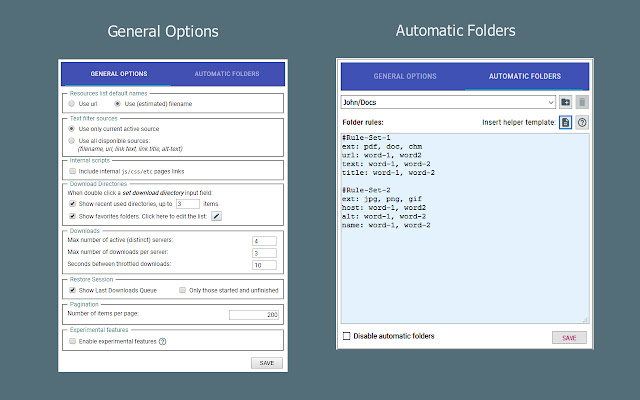Click seconds between throttled downloads field
The image size is (640, 400).
click(264, 265)
